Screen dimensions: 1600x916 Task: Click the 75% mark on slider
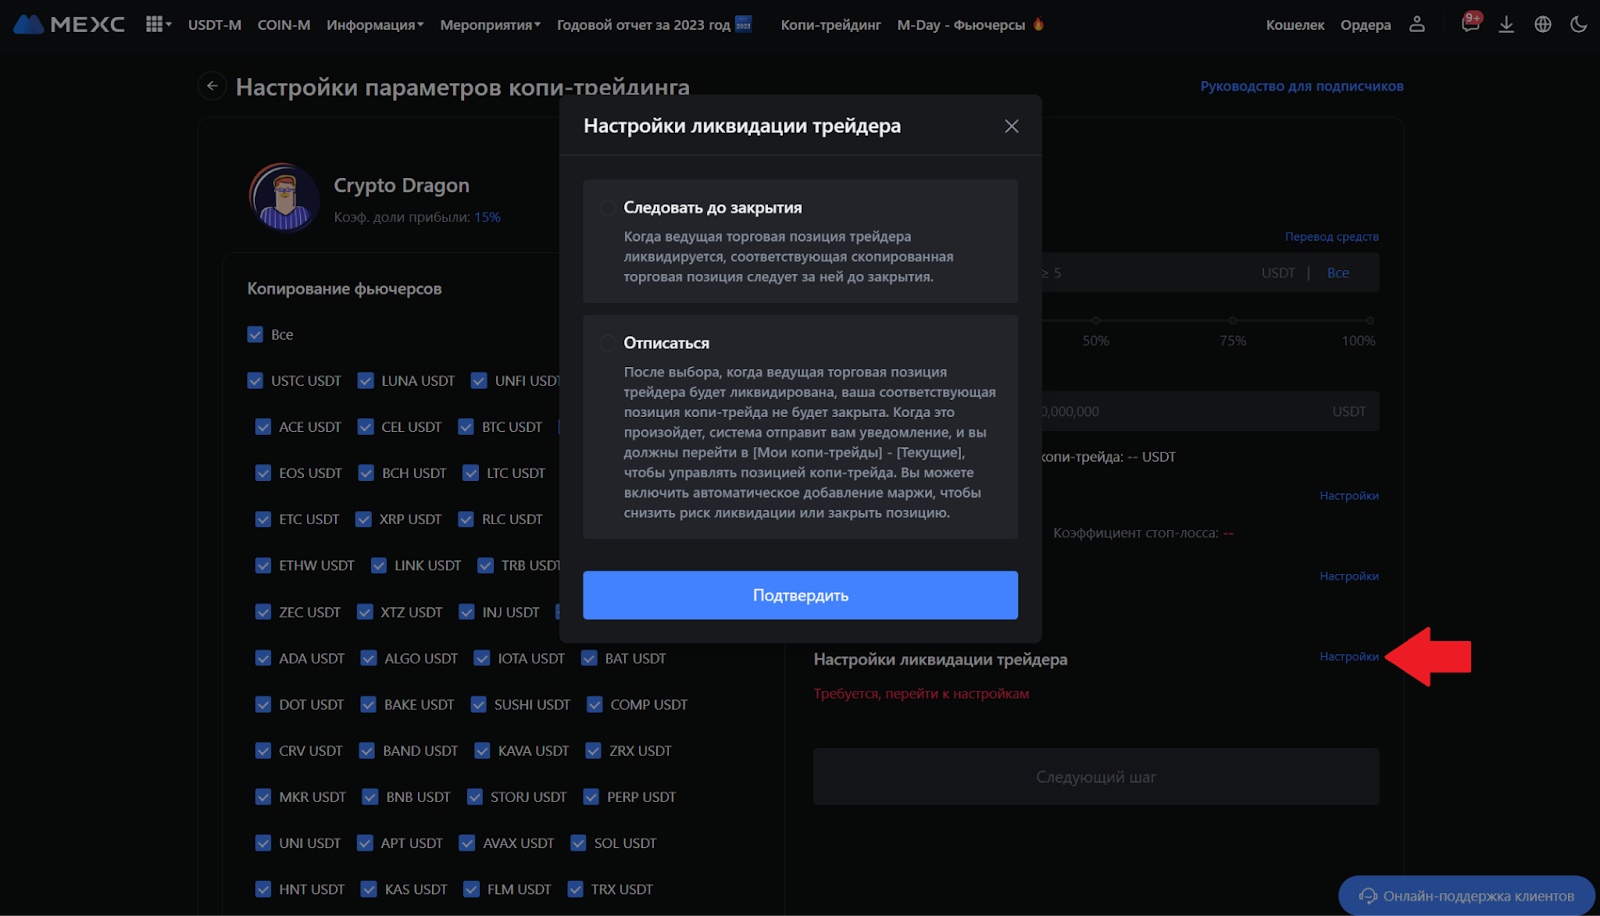(1232, 321)
